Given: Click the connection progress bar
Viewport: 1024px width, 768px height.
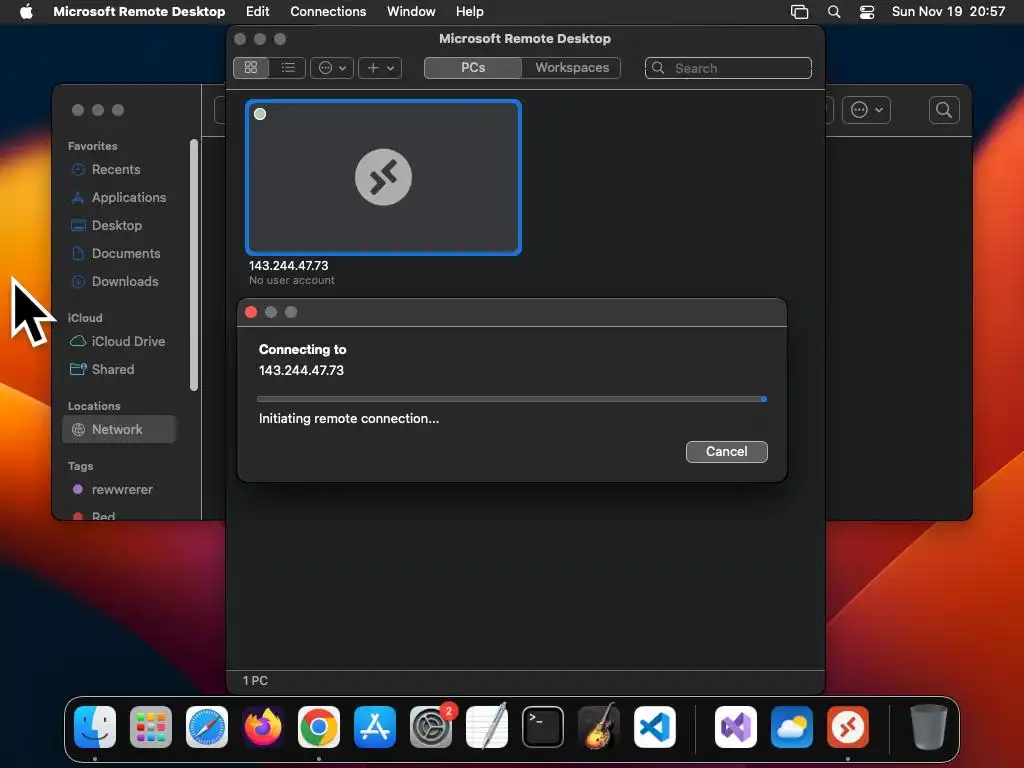Looking at the screenshot, I should pos(512,398).
